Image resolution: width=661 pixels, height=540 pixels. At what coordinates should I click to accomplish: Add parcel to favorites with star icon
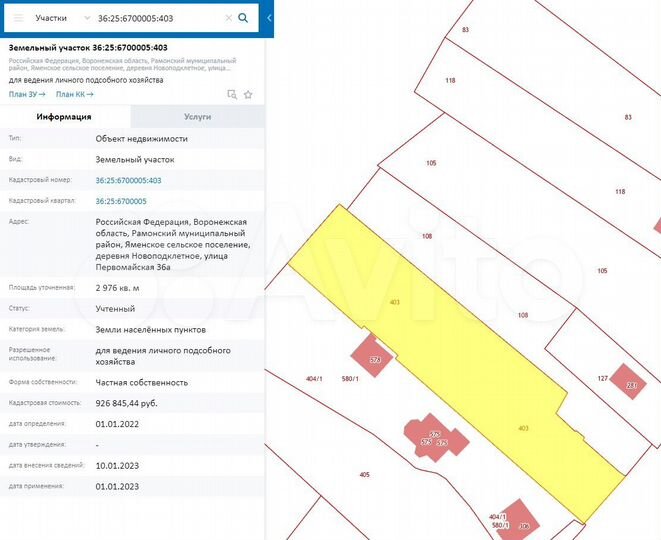(x=247, y=94)
